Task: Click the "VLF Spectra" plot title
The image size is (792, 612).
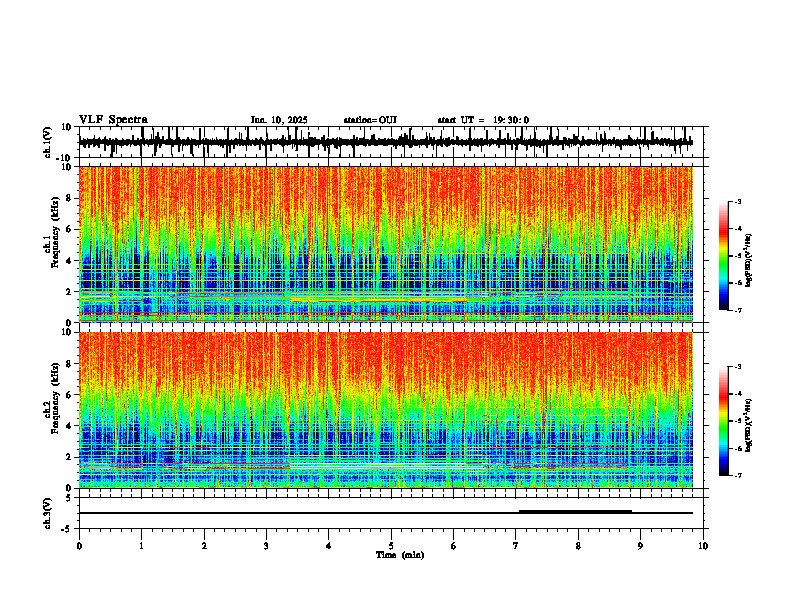Action: pyautogui.click(x=113, y=120)
